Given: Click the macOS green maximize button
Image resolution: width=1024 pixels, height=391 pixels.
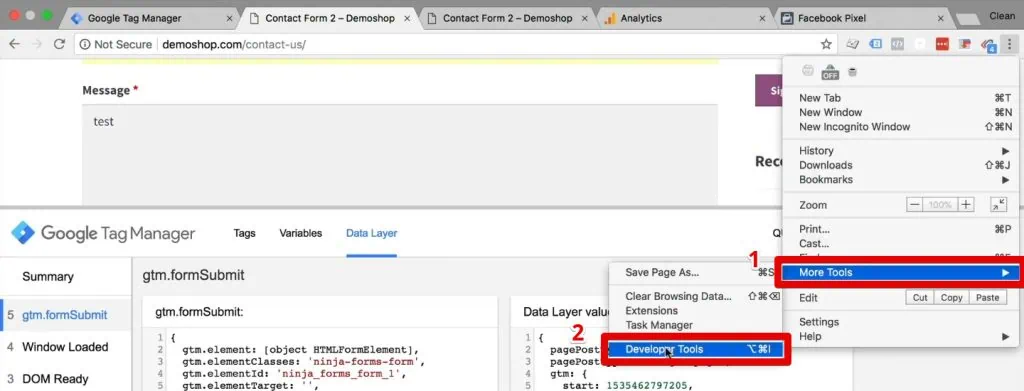Looking at the screenshot, I should (48, 16).
